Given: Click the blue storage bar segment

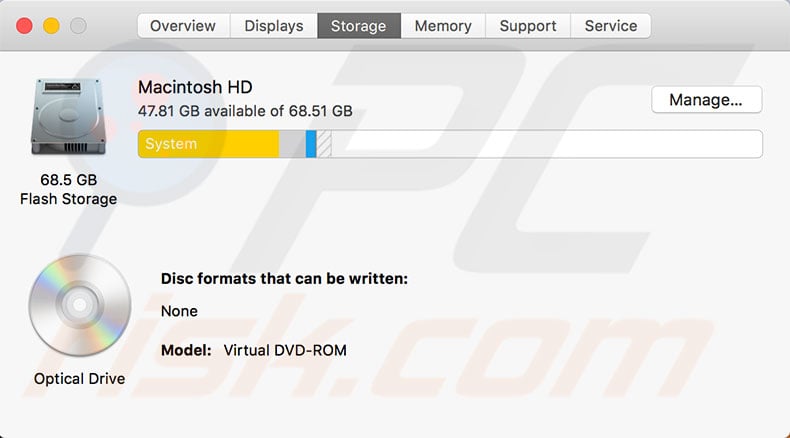Looking at the screenshot, I should [x=311, y=144].
